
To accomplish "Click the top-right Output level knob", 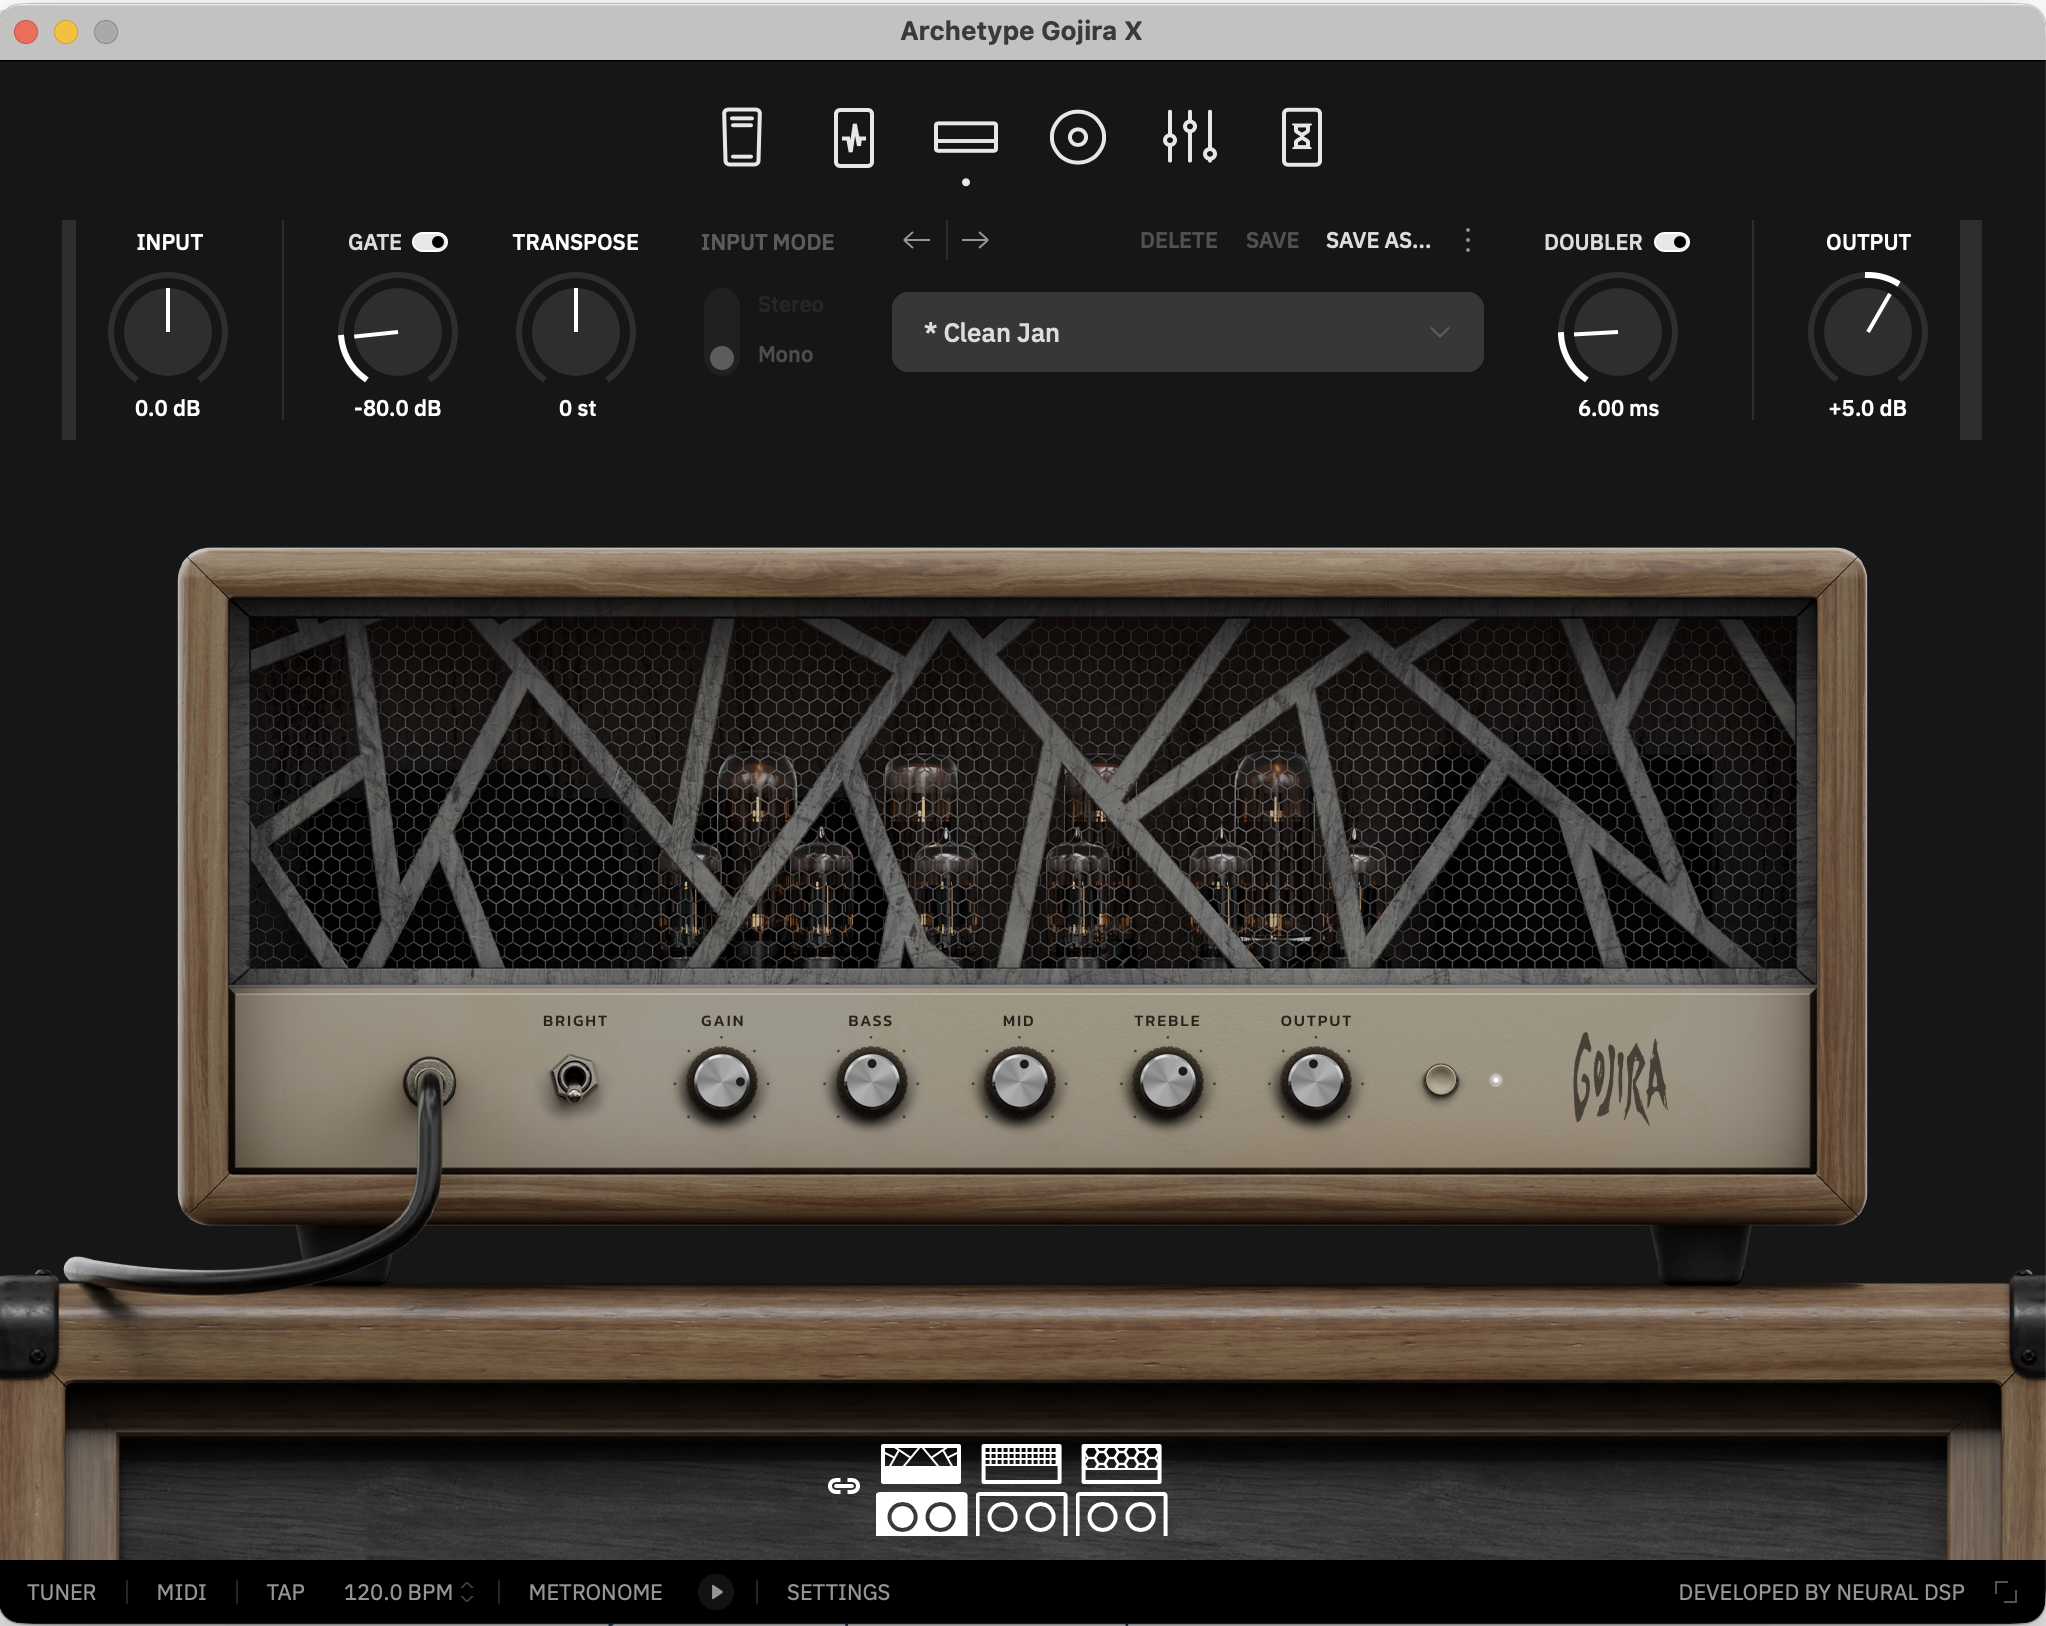I will point(1868,332).
